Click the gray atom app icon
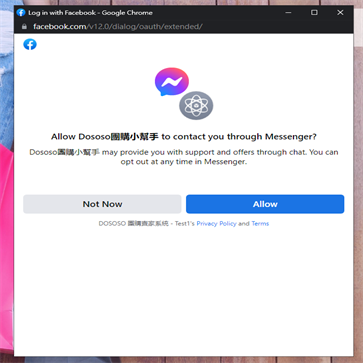Viewport: 363px width, 363px height. (x=196, y=105)
